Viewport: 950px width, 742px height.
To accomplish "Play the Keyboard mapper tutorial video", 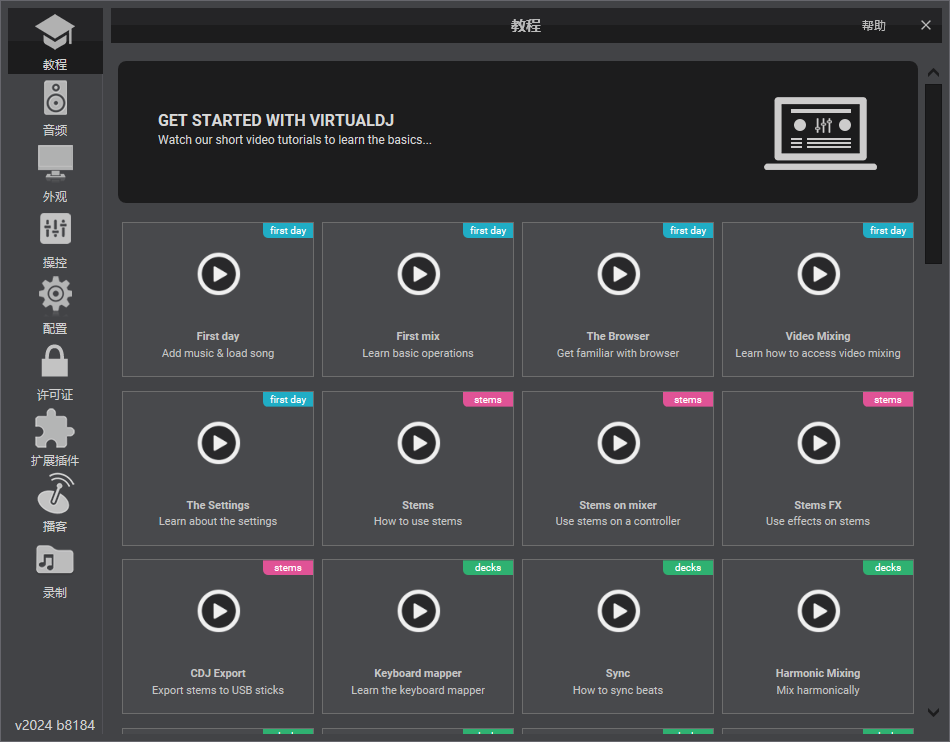I will coord(419,611).
